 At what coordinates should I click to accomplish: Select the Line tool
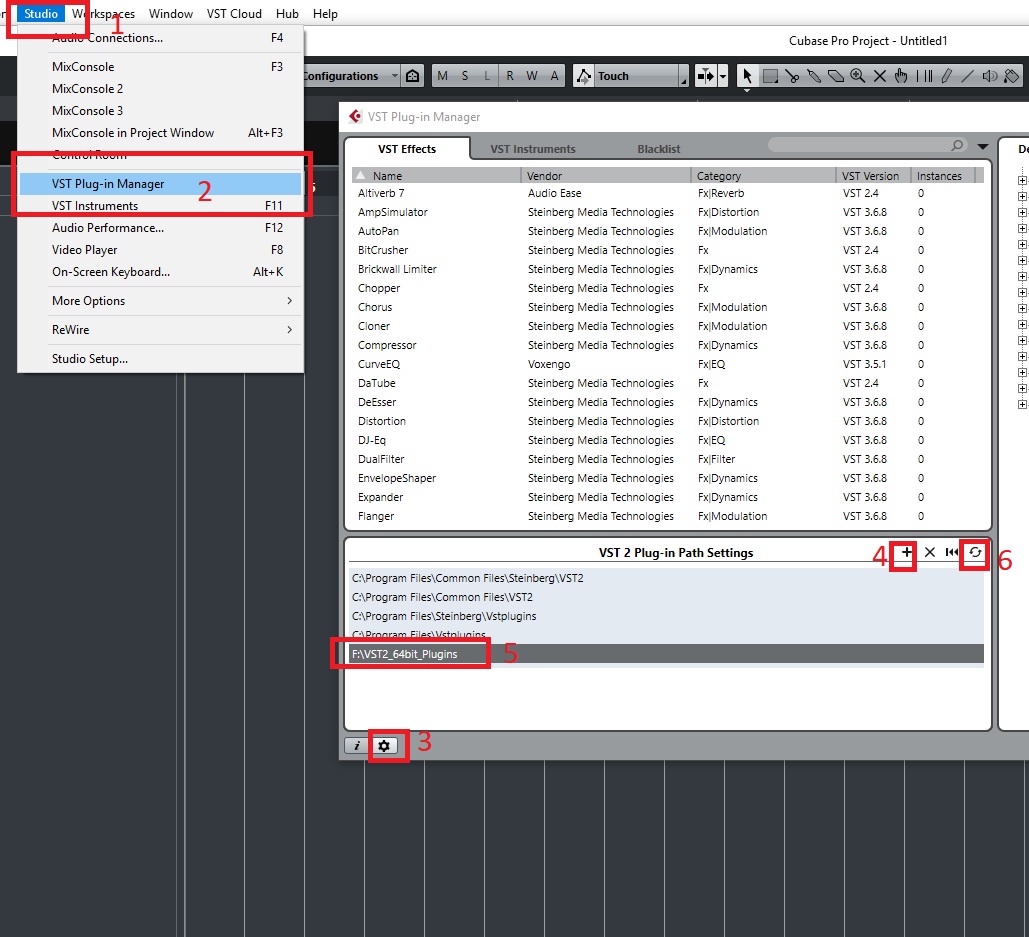pyautogui.click(x=967, y=76)
